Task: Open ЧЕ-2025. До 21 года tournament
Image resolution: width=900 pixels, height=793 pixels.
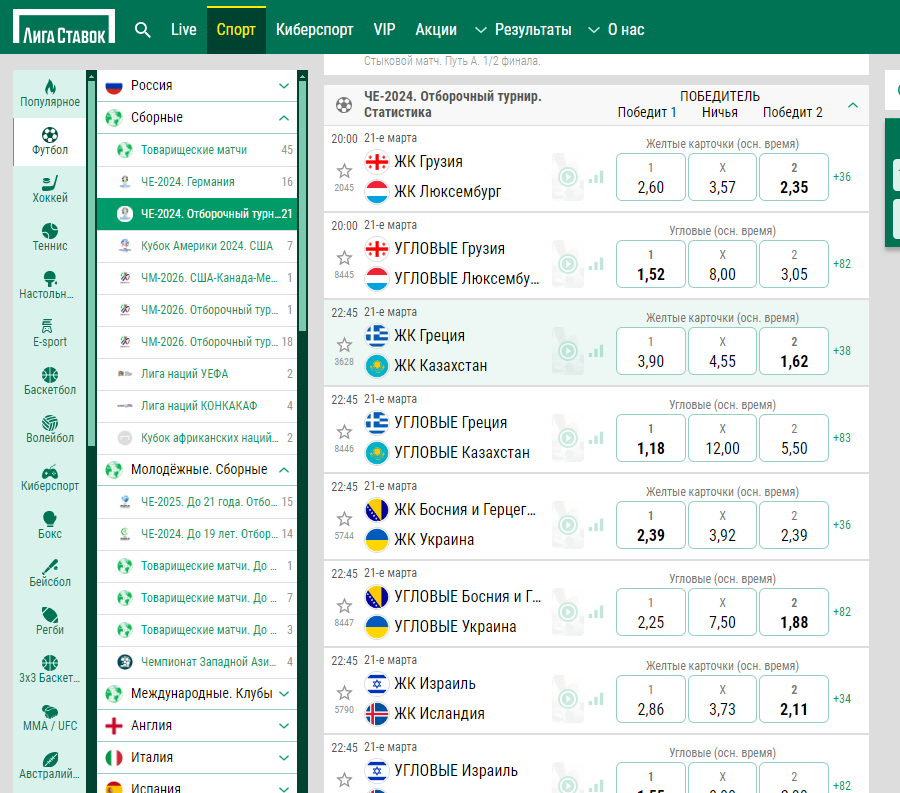Action: 197,502
